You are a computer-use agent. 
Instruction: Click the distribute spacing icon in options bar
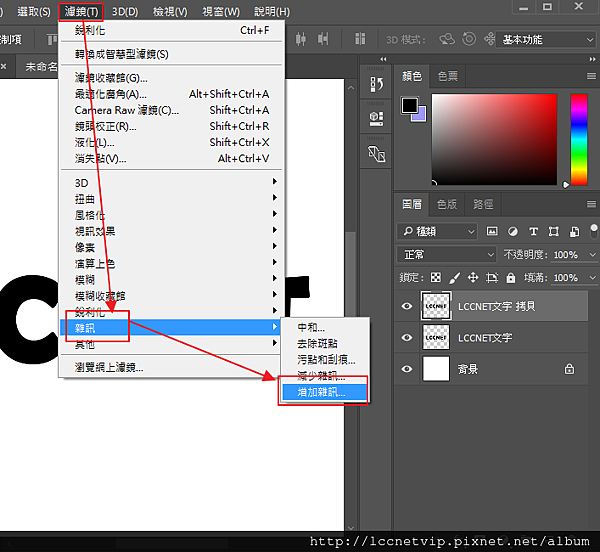[x=360, y=39]
